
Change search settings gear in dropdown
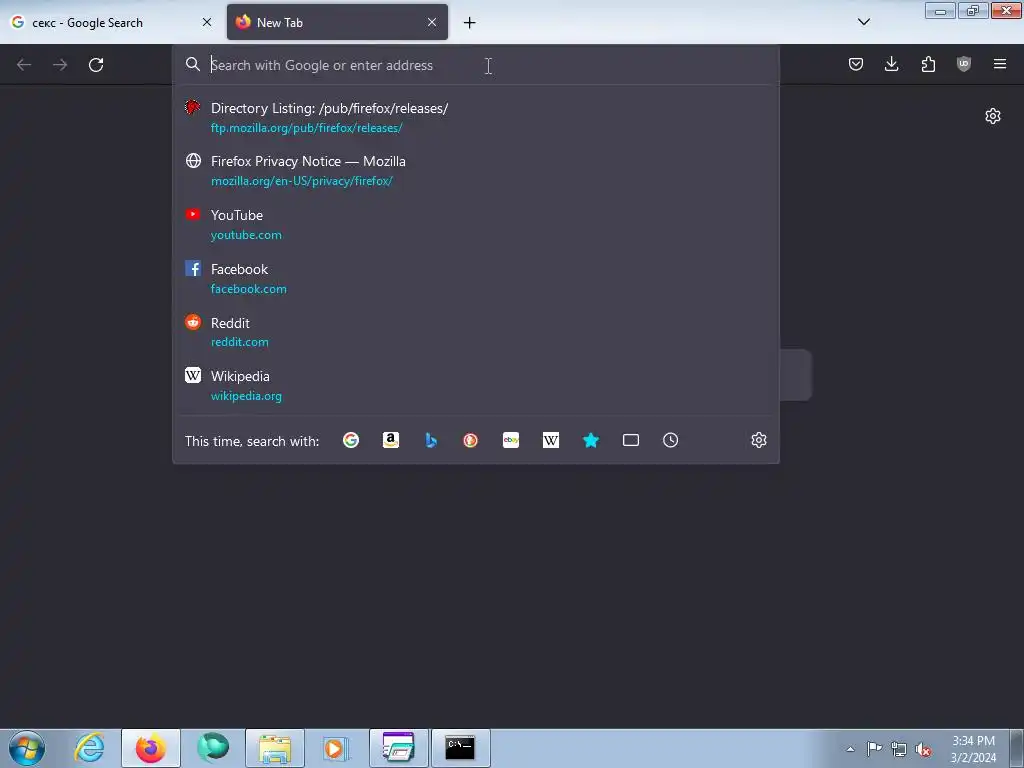click(758, 440)
